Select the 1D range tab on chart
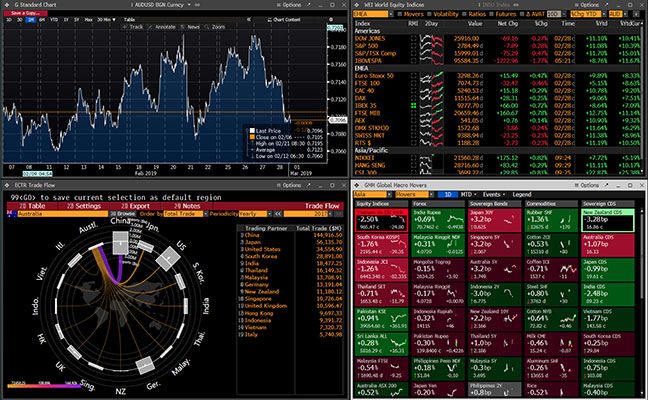 point(10,19)
